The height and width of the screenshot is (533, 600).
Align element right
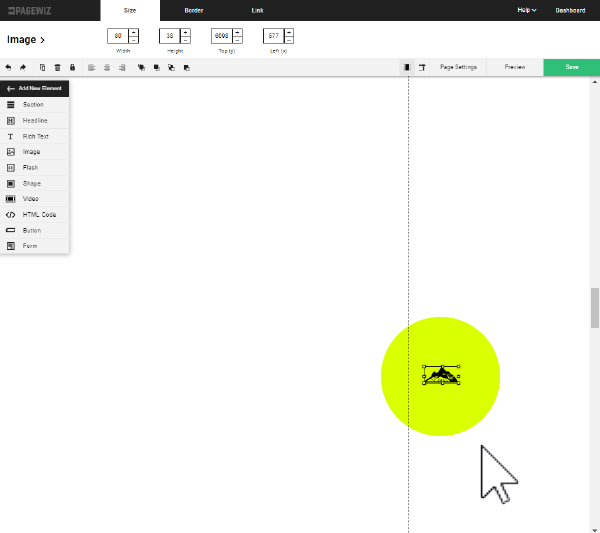122,68
